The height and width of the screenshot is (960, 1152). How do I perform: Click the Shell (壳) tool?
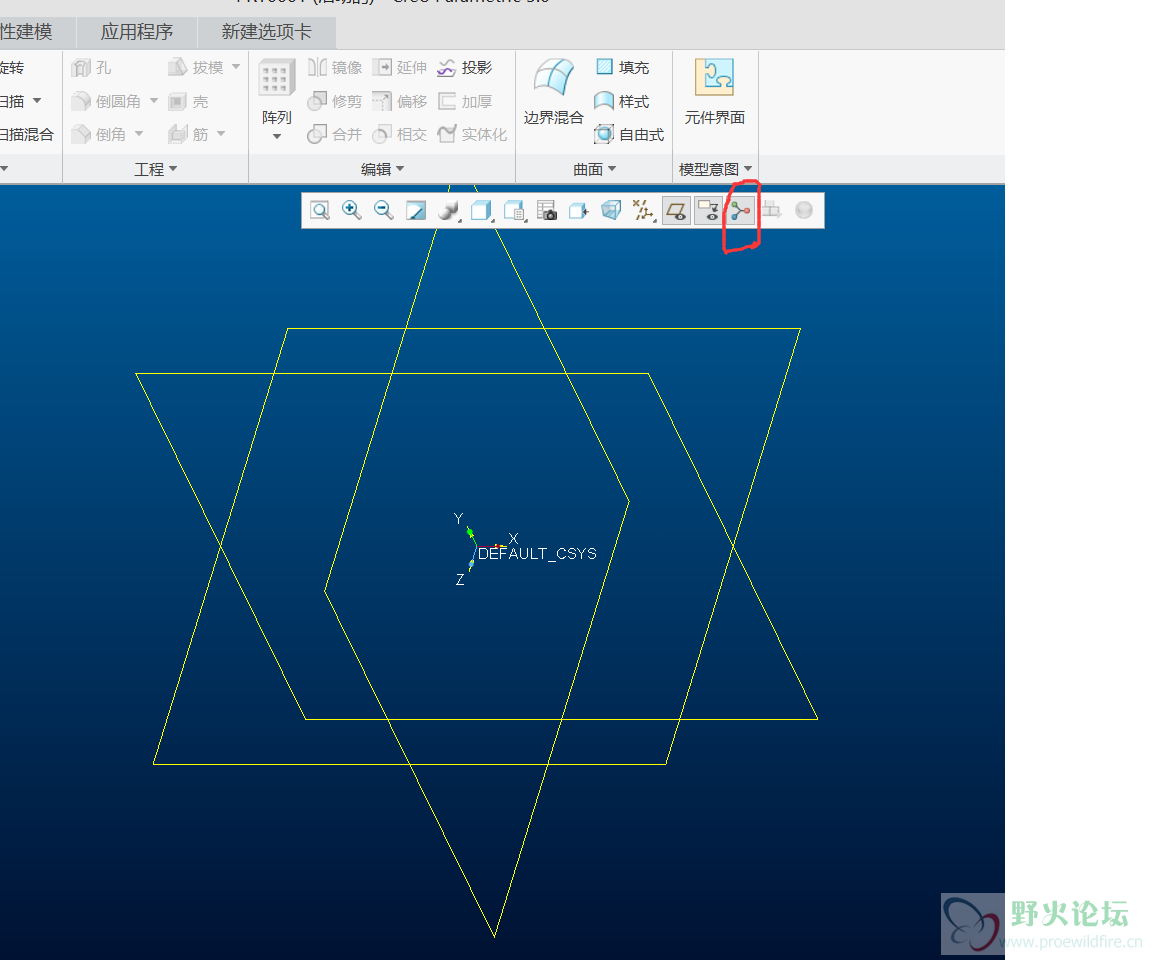(x=188, y=101)
